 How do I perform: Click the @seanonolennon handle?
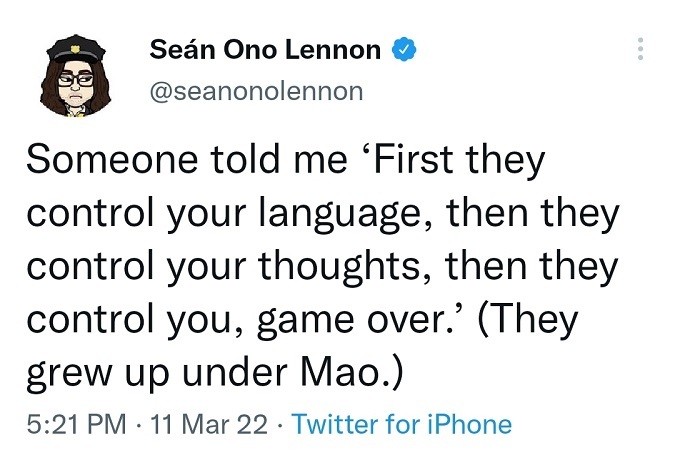click(x=256, y=92)
